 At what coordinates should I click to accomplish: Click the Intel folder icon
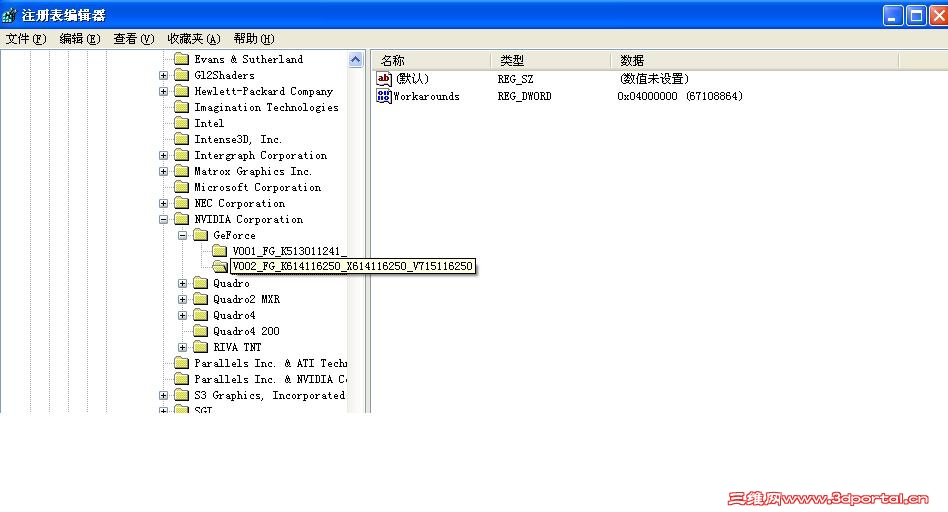[181, 123]
